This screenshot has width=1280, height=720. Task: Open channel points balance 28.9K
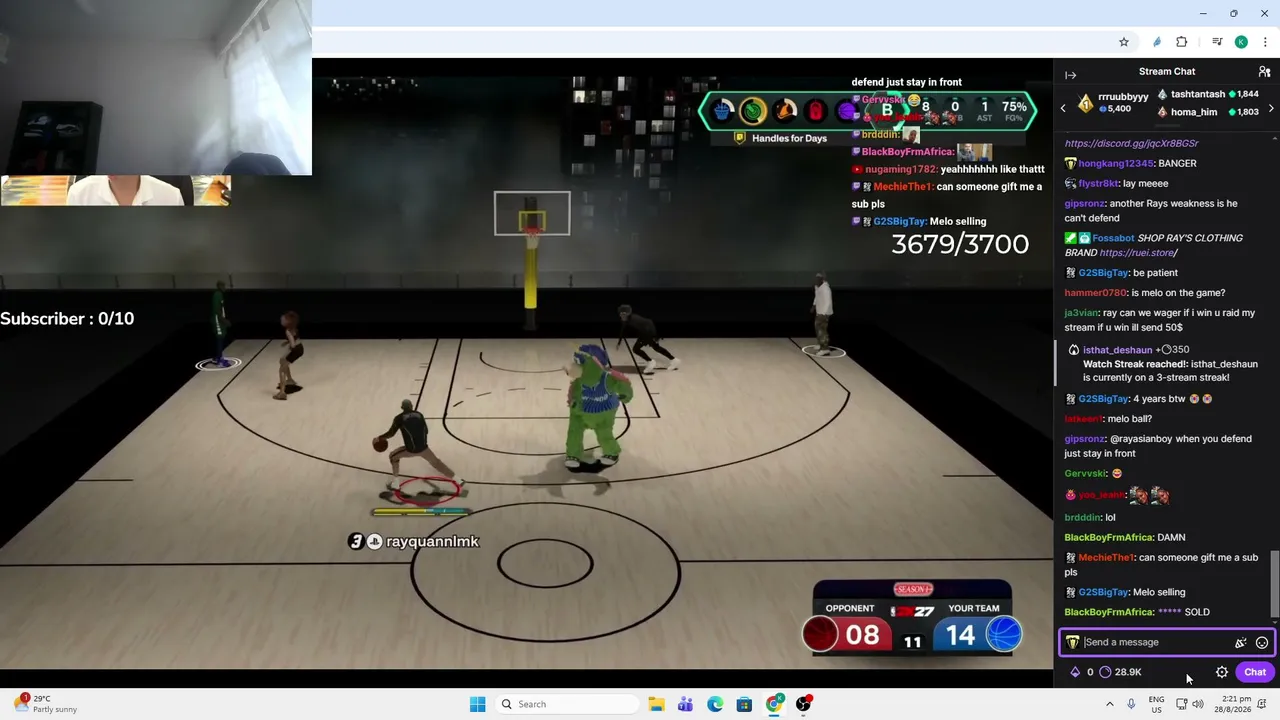click(1120, 672)
